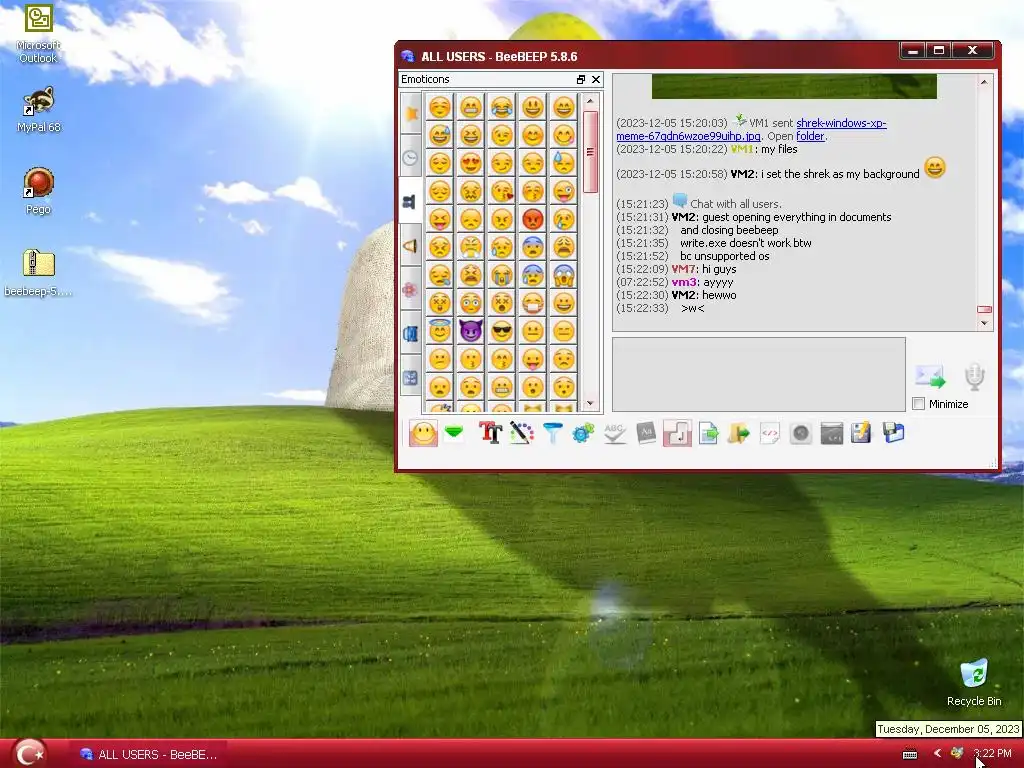This screenshot has height=768, width=1024.
Task: Select the symbols emoticons tab
Action: pos(411,377)
